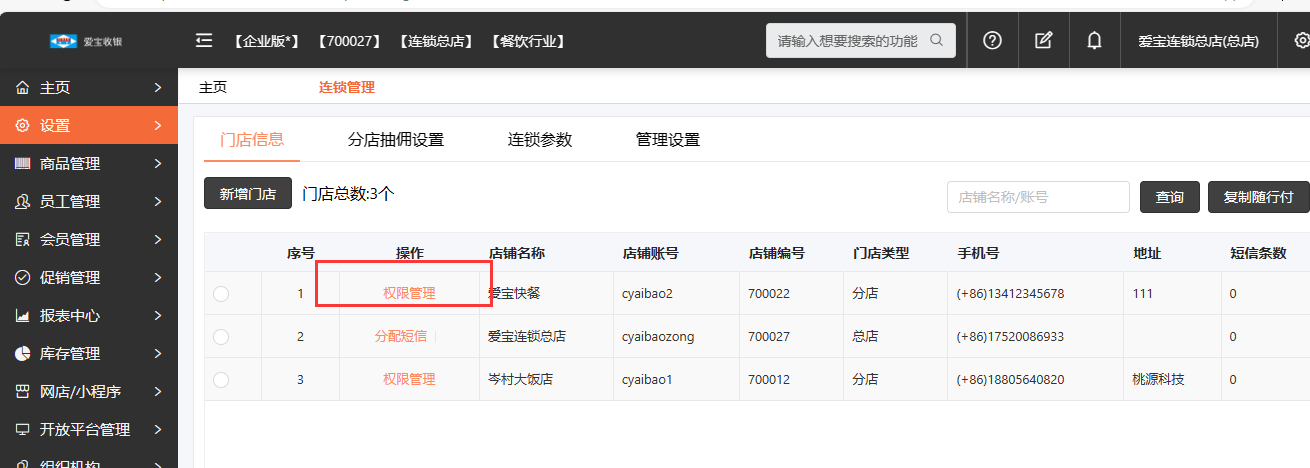Select the radio button for 爱宝连锁总店 row
Viewport: 1310px width, 468px height.
tap(221, 337)
